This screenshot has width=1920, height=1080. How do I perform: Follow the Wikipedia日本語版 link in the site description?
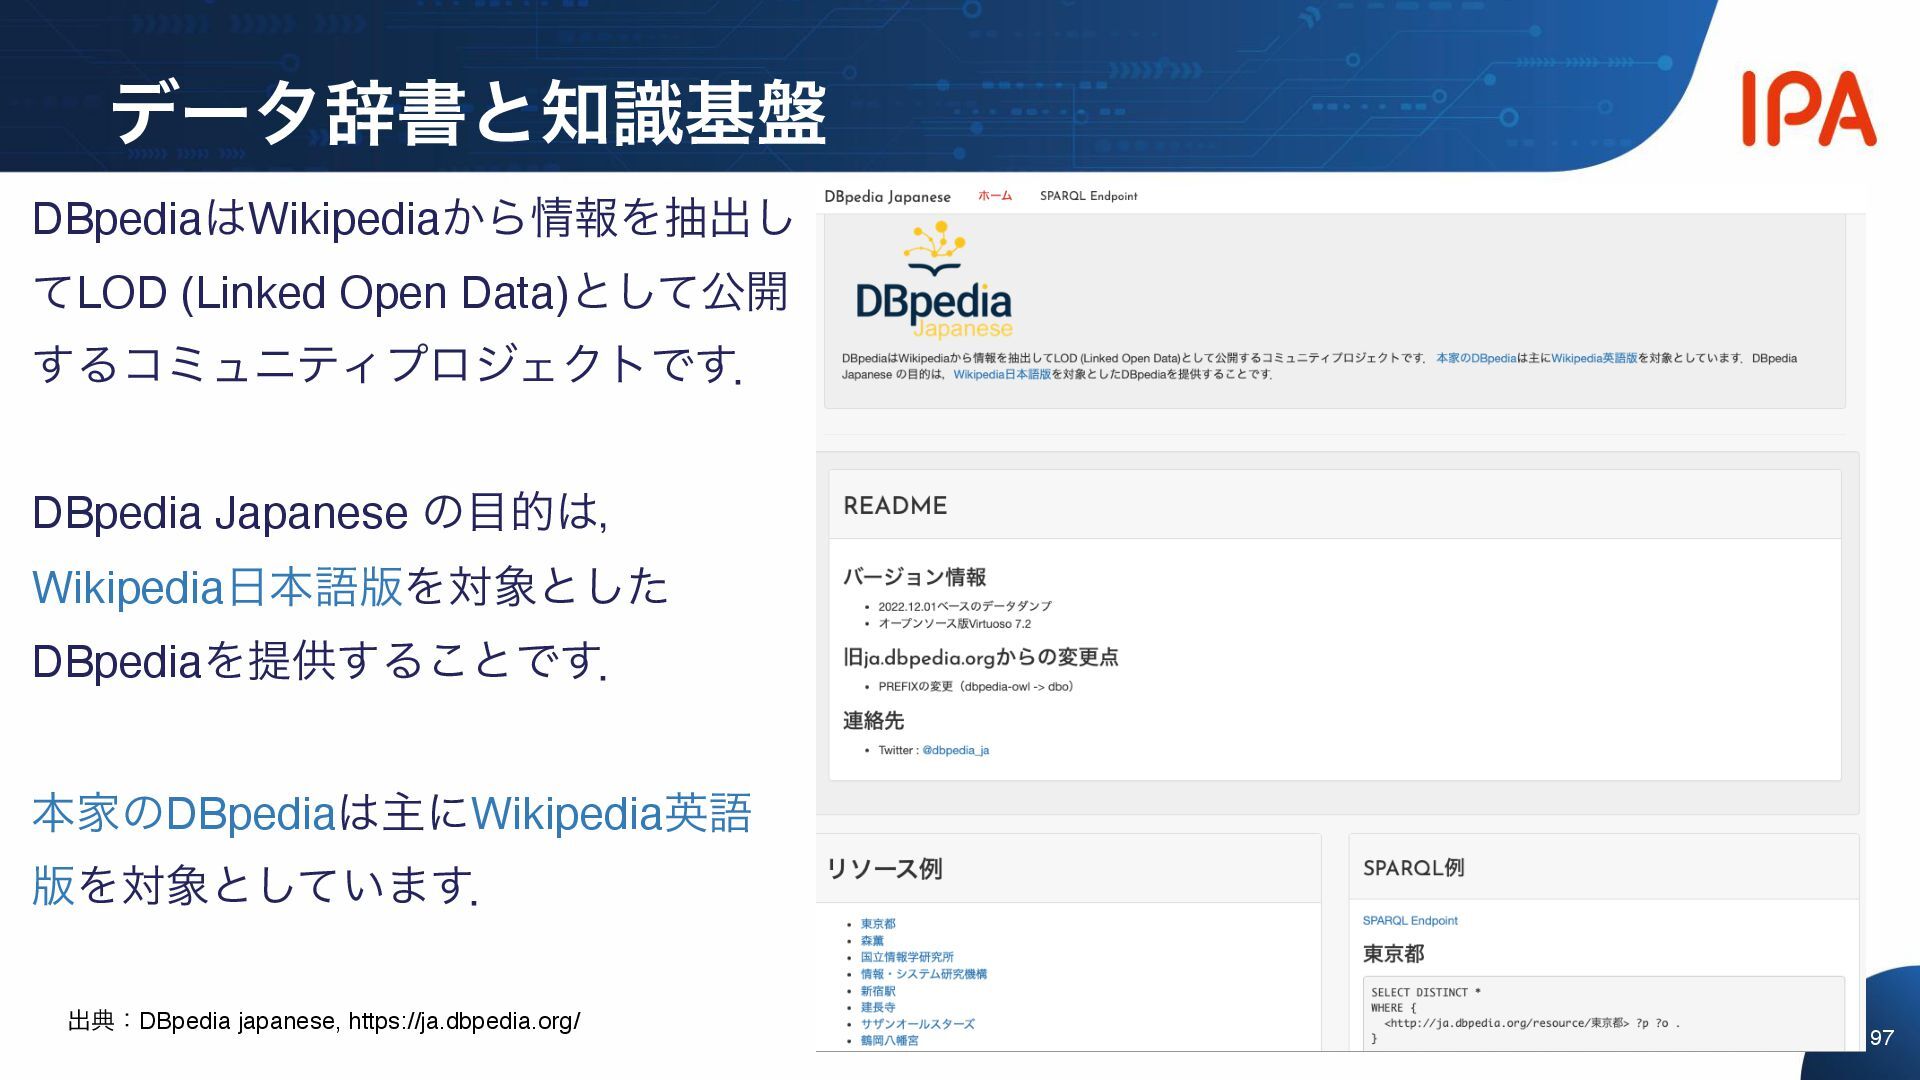click(x=1002, y=374)
